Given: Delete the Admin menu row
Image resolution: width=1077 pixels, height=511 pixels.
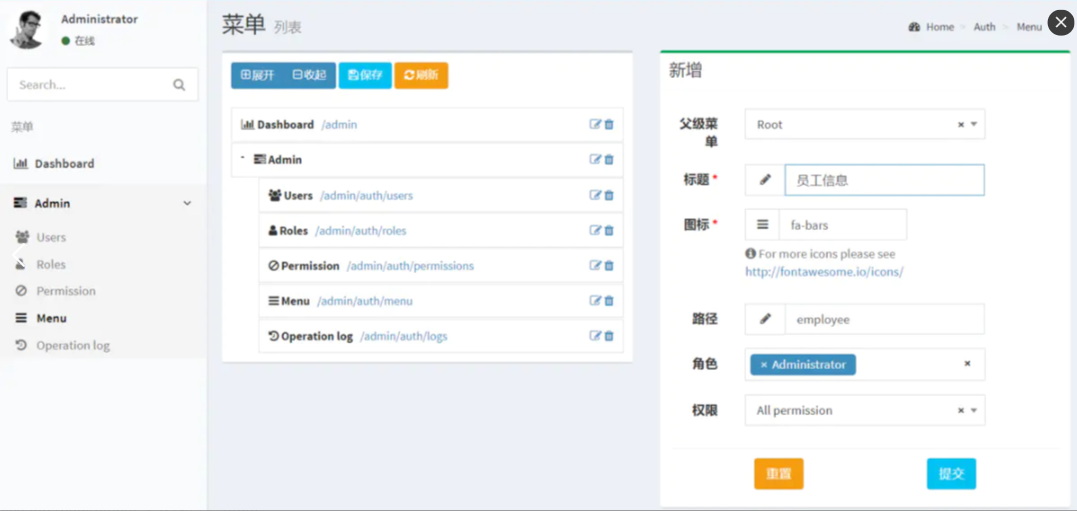Looking at the screenshot, I should click(x=609, y=159).
